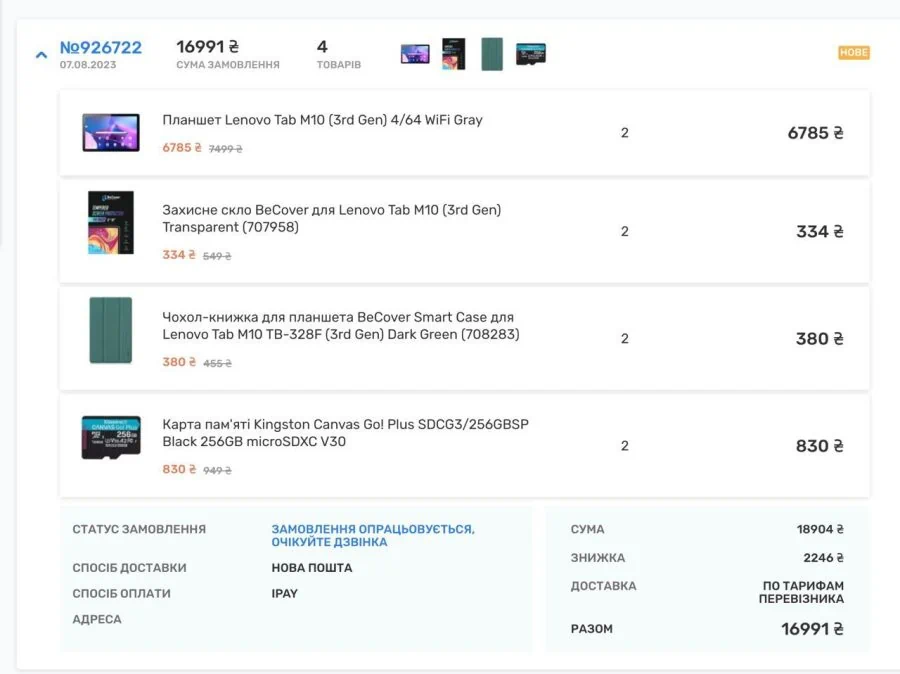Click the СТАТУС ЗАМОВЛЕННЯ label
The height and width of the screenshot is (674, 900).
tap(139, 529)
